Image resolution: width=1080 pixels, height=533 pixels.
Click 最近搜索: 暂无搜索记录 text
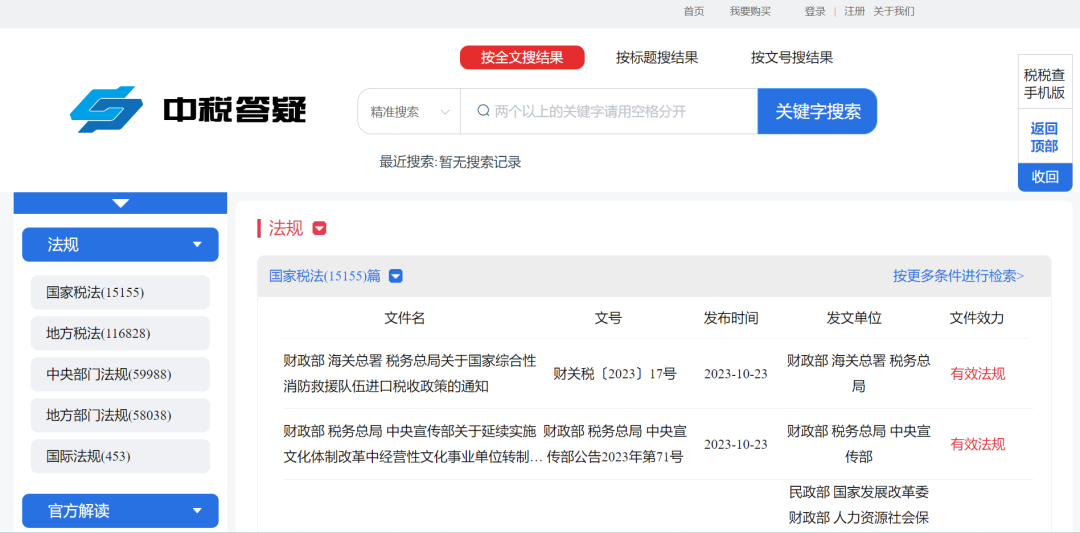coord(450,163)
